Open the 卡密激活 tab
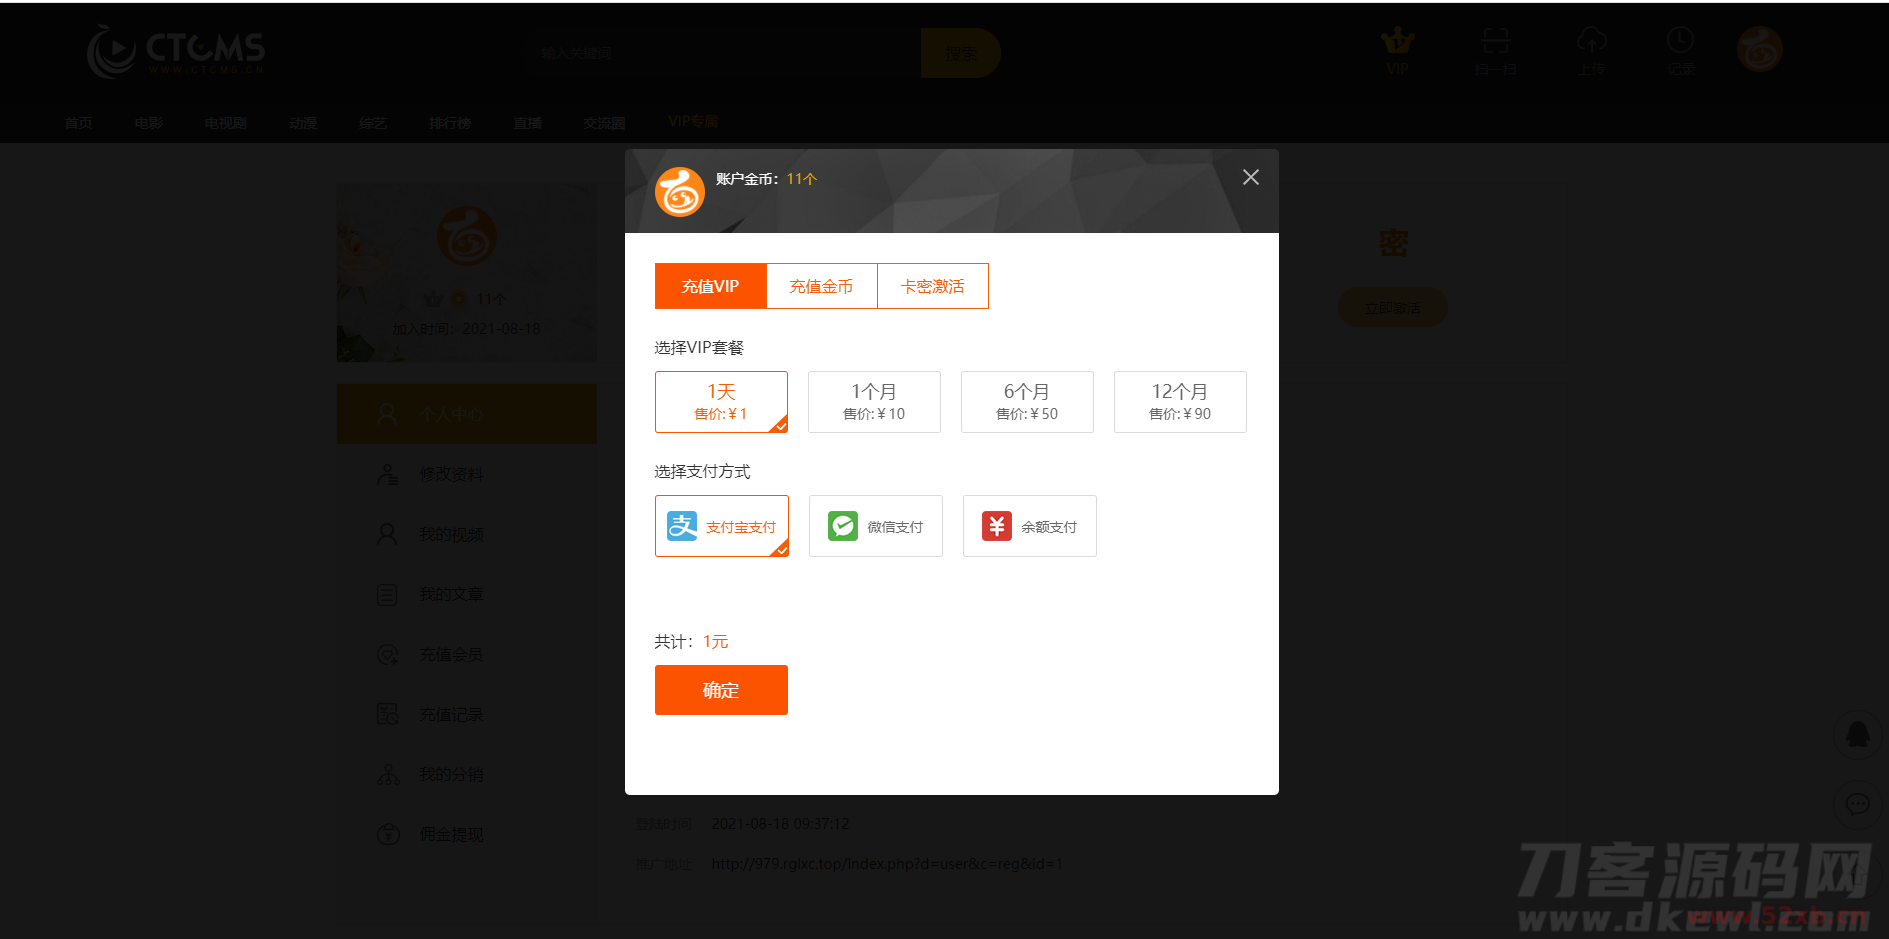Screen dimensions: 1889x939 click(932, 287)
